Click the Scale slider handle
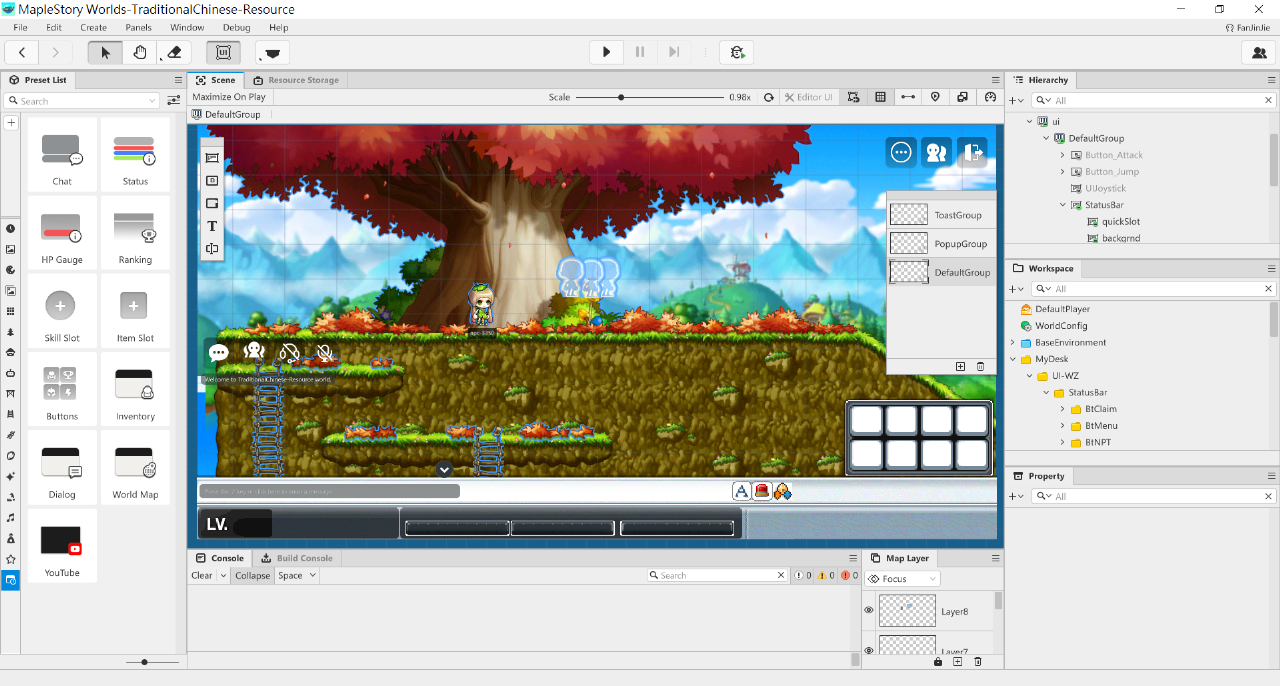The height and width of the screenshot is (686, 1280). pyautogui.click(x=621, y=97)
